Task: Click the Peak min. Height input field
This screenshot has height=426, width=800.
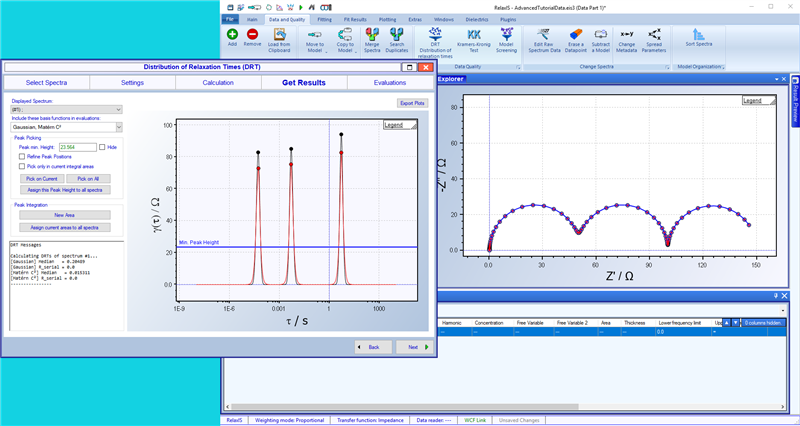Action: [78, 147]
